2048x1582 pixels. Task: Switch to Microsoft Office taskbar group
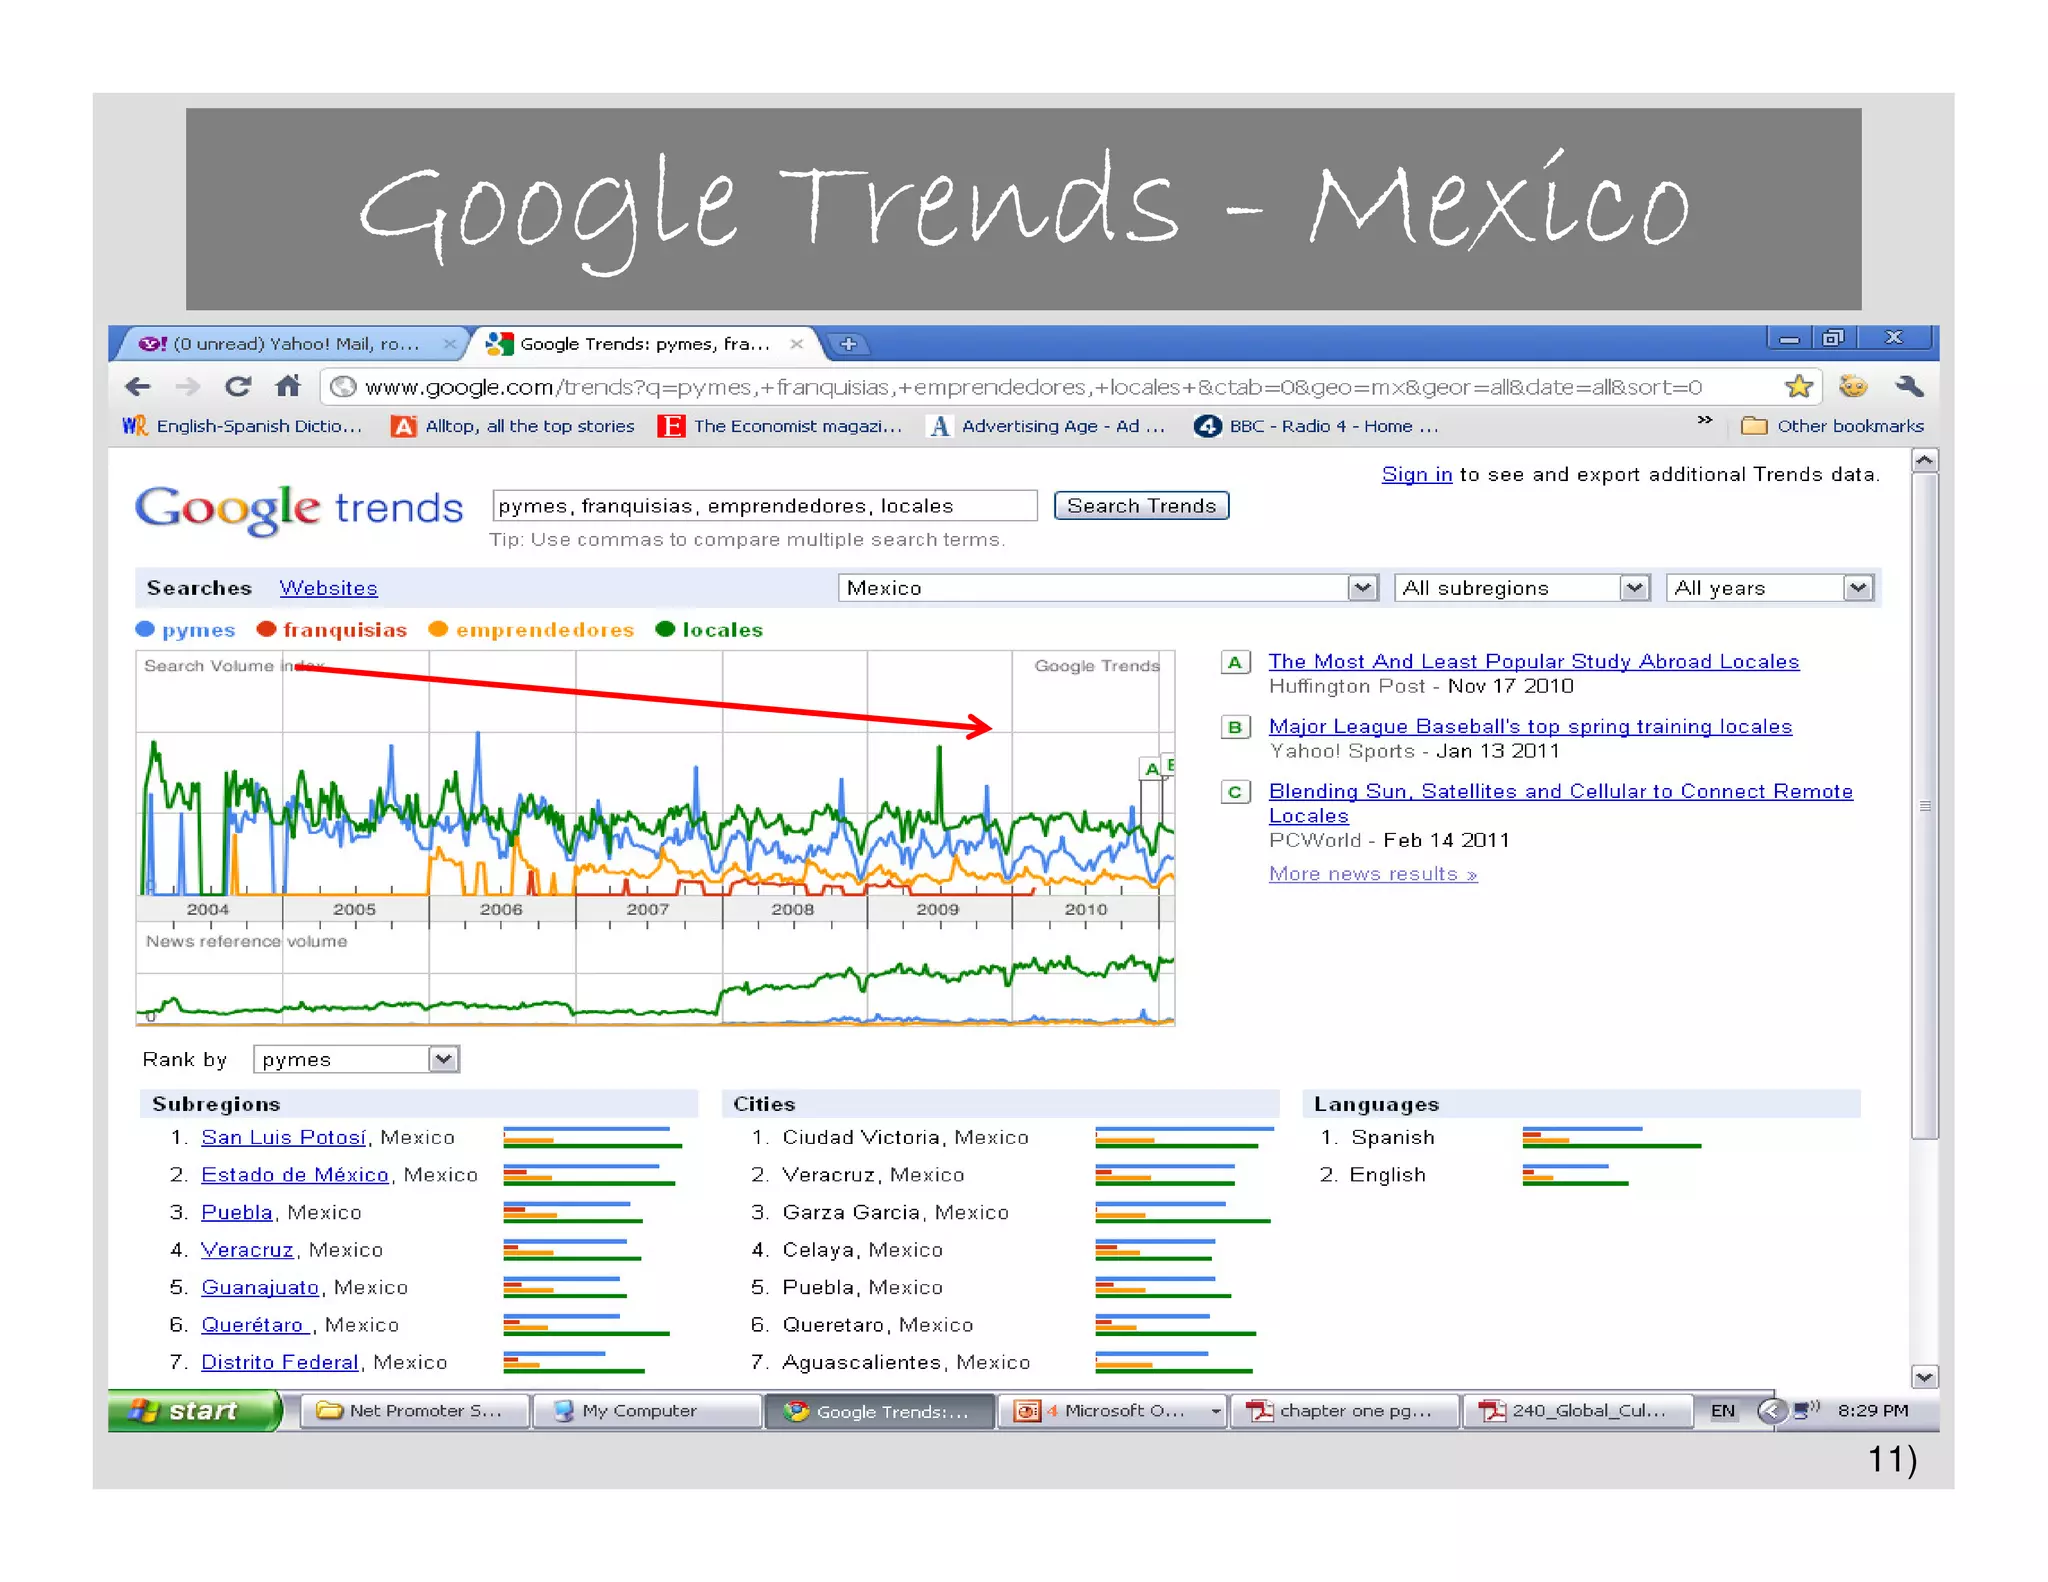point(1111,1411)
